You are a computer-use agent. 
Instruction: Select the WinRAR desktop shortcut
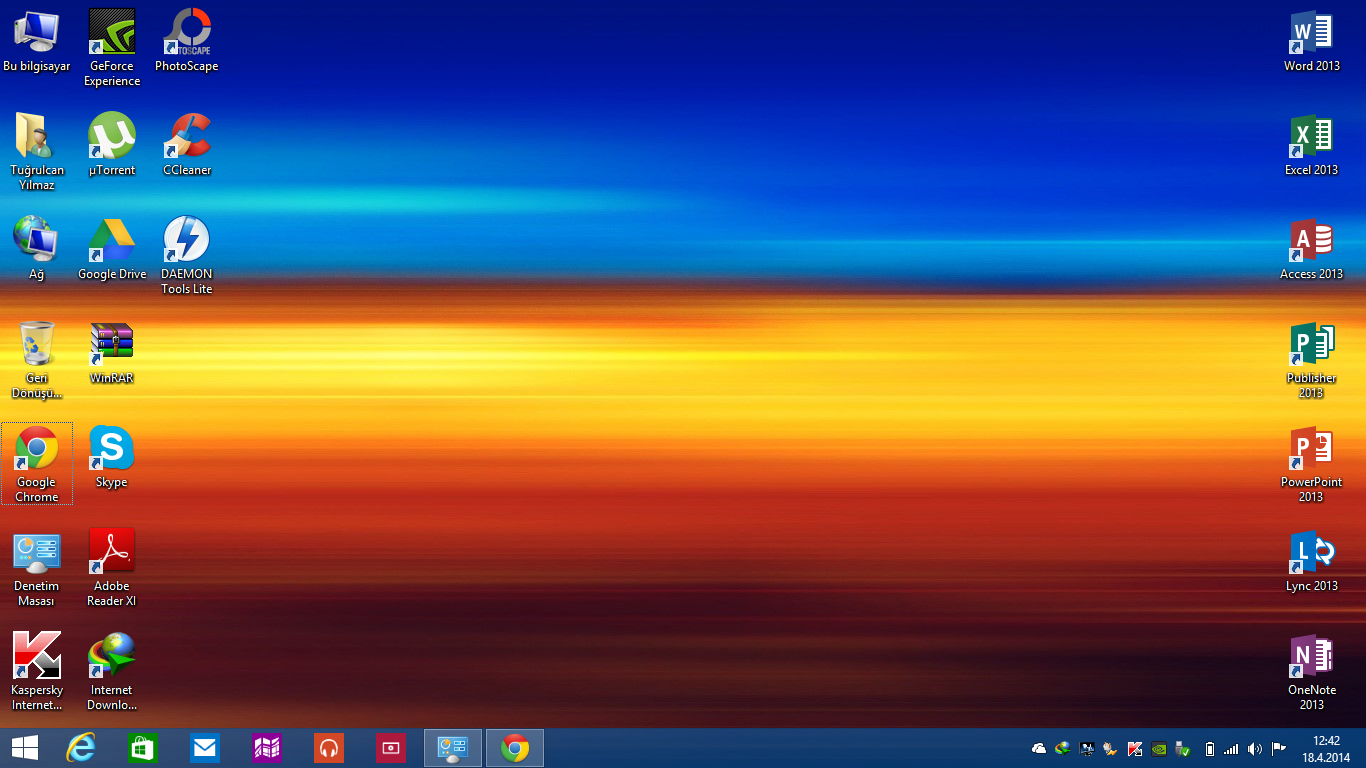pos(111,353)
